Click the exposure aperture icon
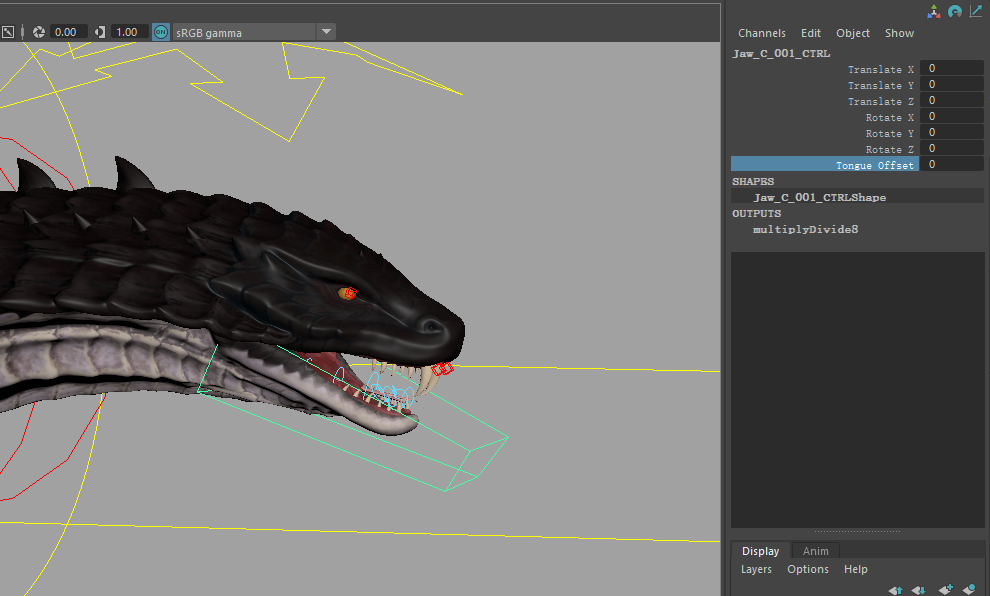Viewport: 990px width, 596px height. 39,32
